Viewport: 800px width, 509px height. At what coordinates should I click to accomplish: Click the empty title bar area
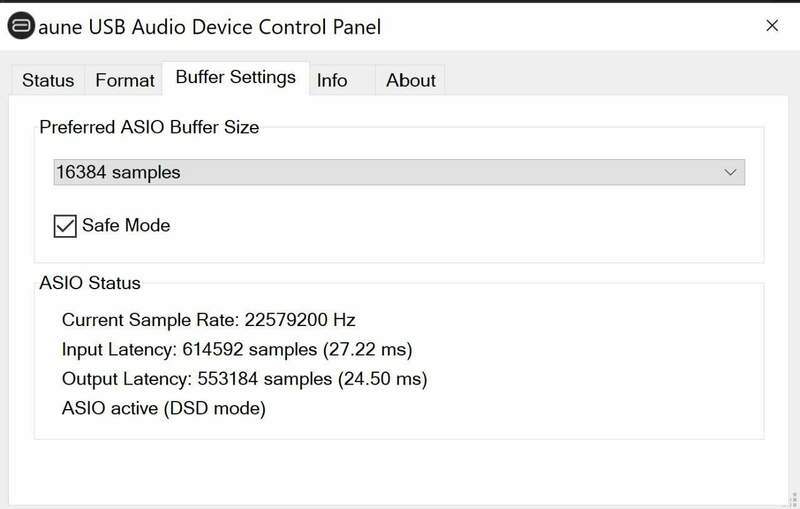560,27
